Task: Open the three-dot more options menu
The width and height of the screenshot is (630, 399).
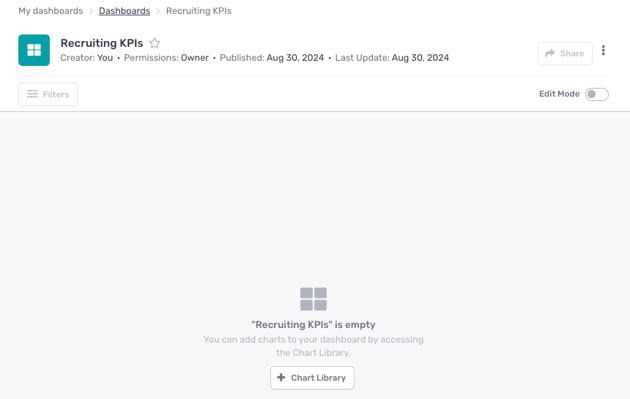Action: (603, 50)
